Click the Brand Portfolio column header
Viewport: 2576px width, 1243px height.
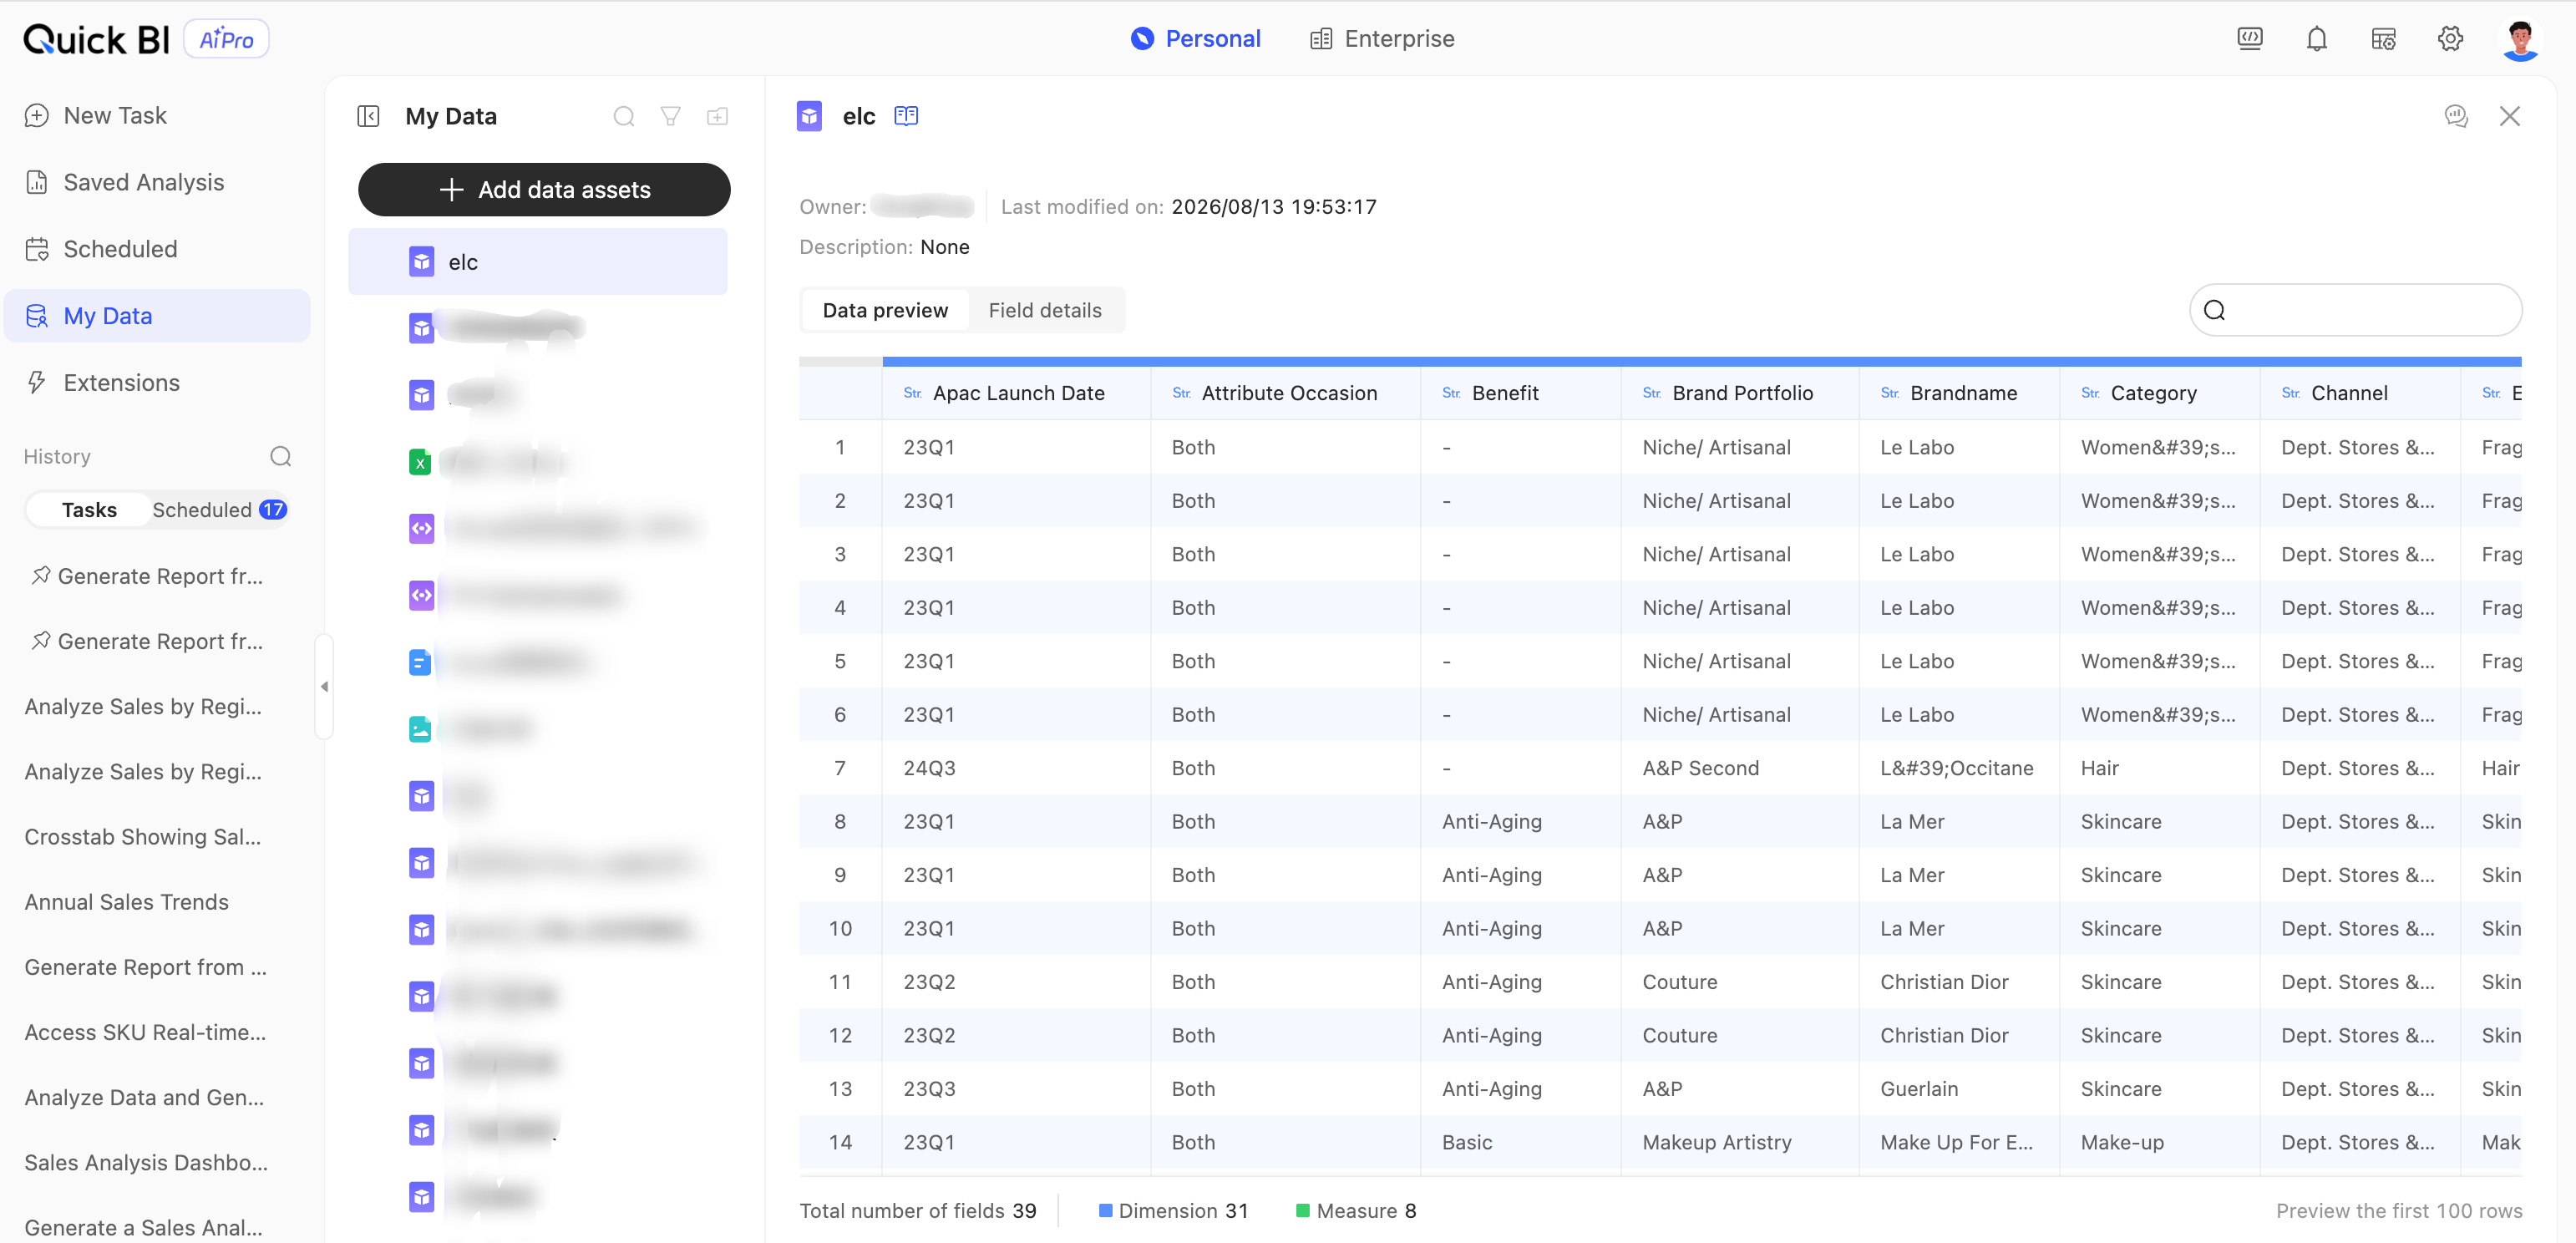[x=1740, y=394]
